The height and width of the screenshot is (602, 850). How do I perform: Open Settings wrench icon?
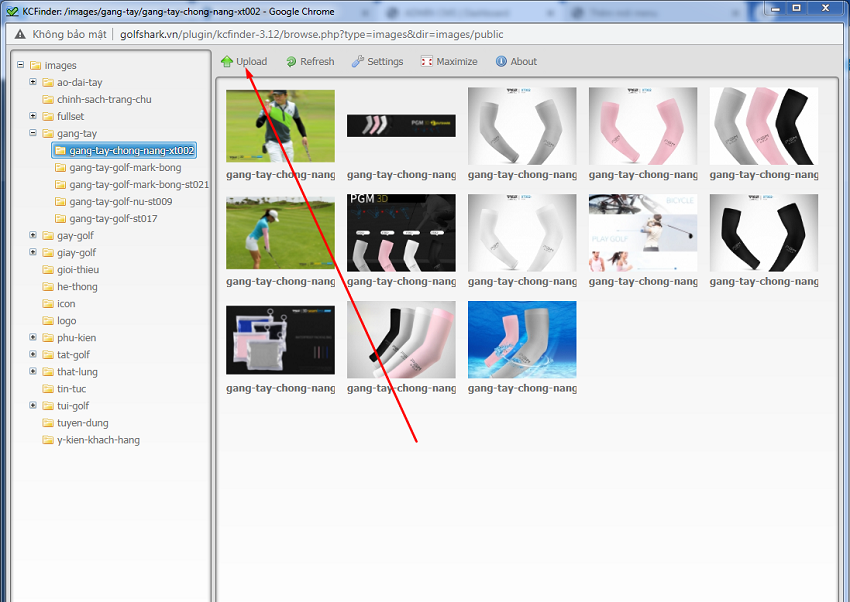coord(358,62)
